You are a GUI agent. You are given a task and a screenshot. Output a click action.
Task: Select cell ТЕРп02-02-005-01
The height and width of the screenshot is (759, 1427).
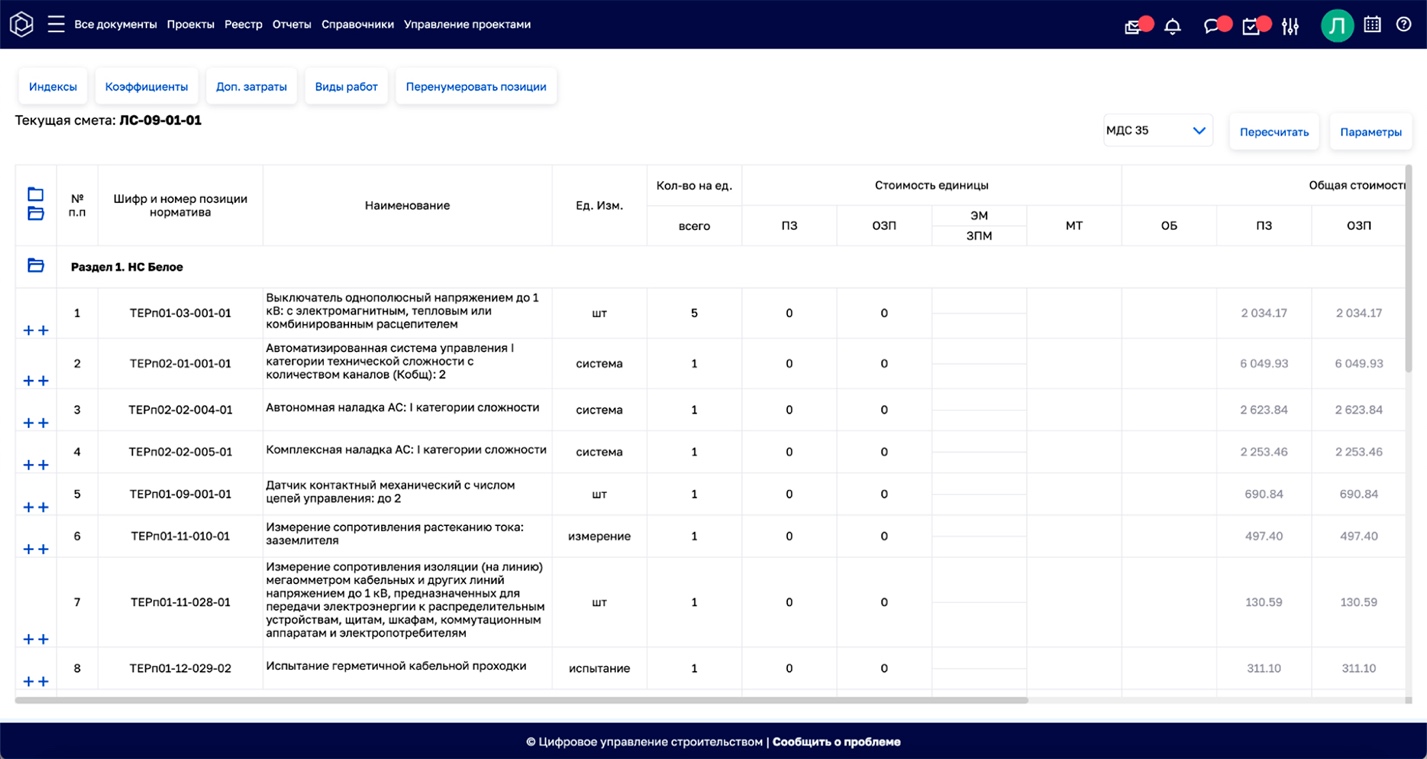tap(180, 452)
